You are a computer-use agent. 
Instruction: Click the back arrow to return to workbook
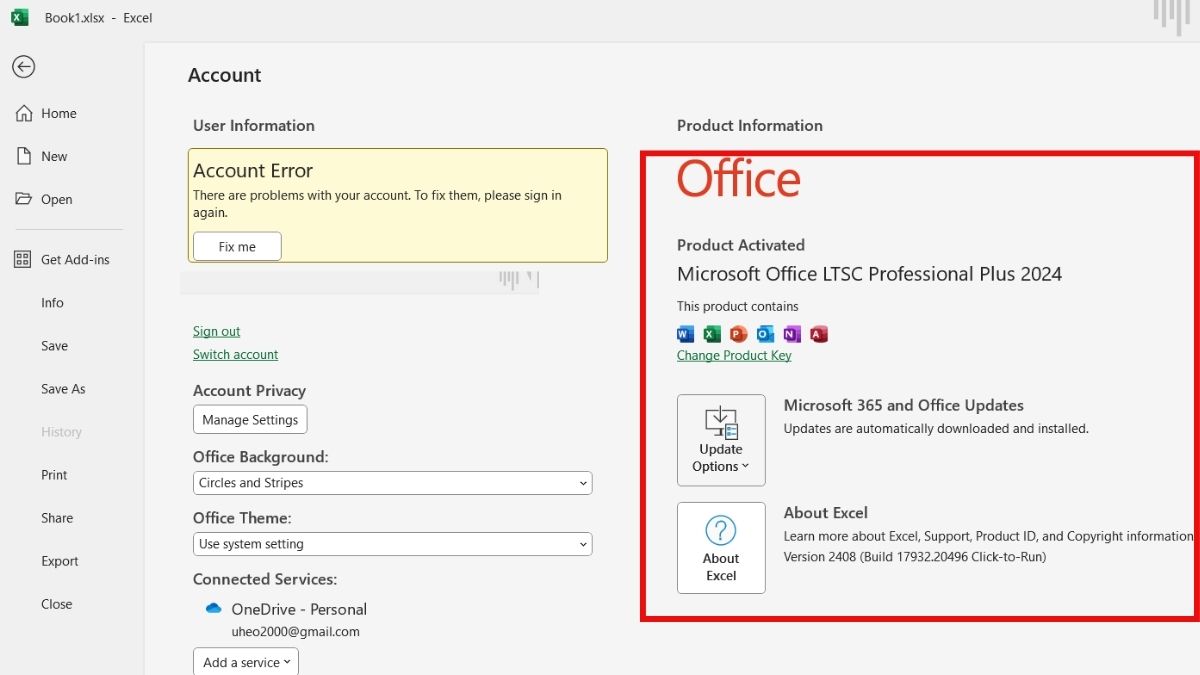tap(23, 67)
